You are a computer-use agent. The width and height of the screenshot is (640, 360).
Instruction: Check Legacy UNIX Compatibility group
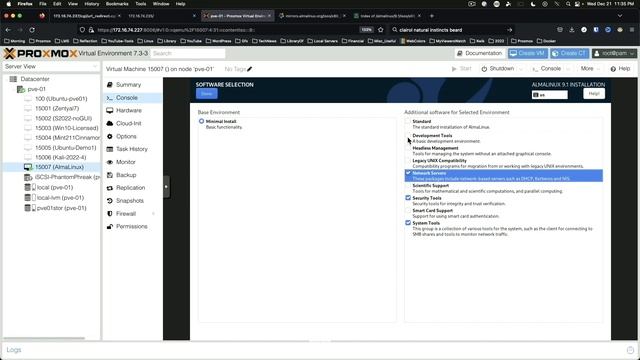point(408,160)
